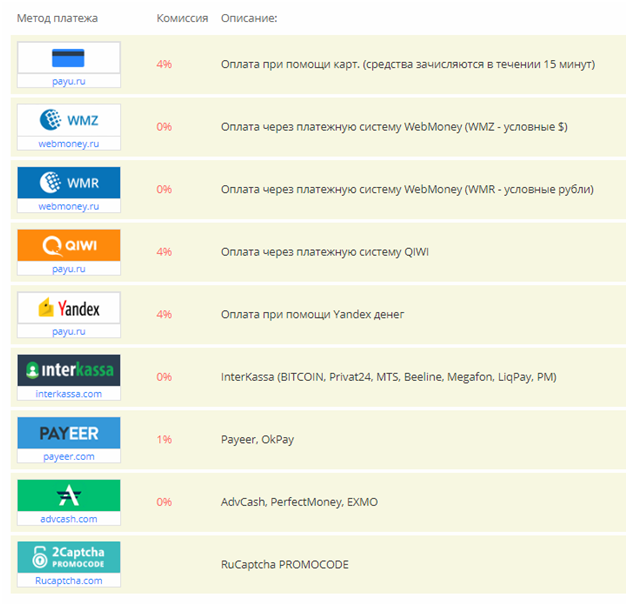Click the 'Метод платежа' column header

click(57, 18)
